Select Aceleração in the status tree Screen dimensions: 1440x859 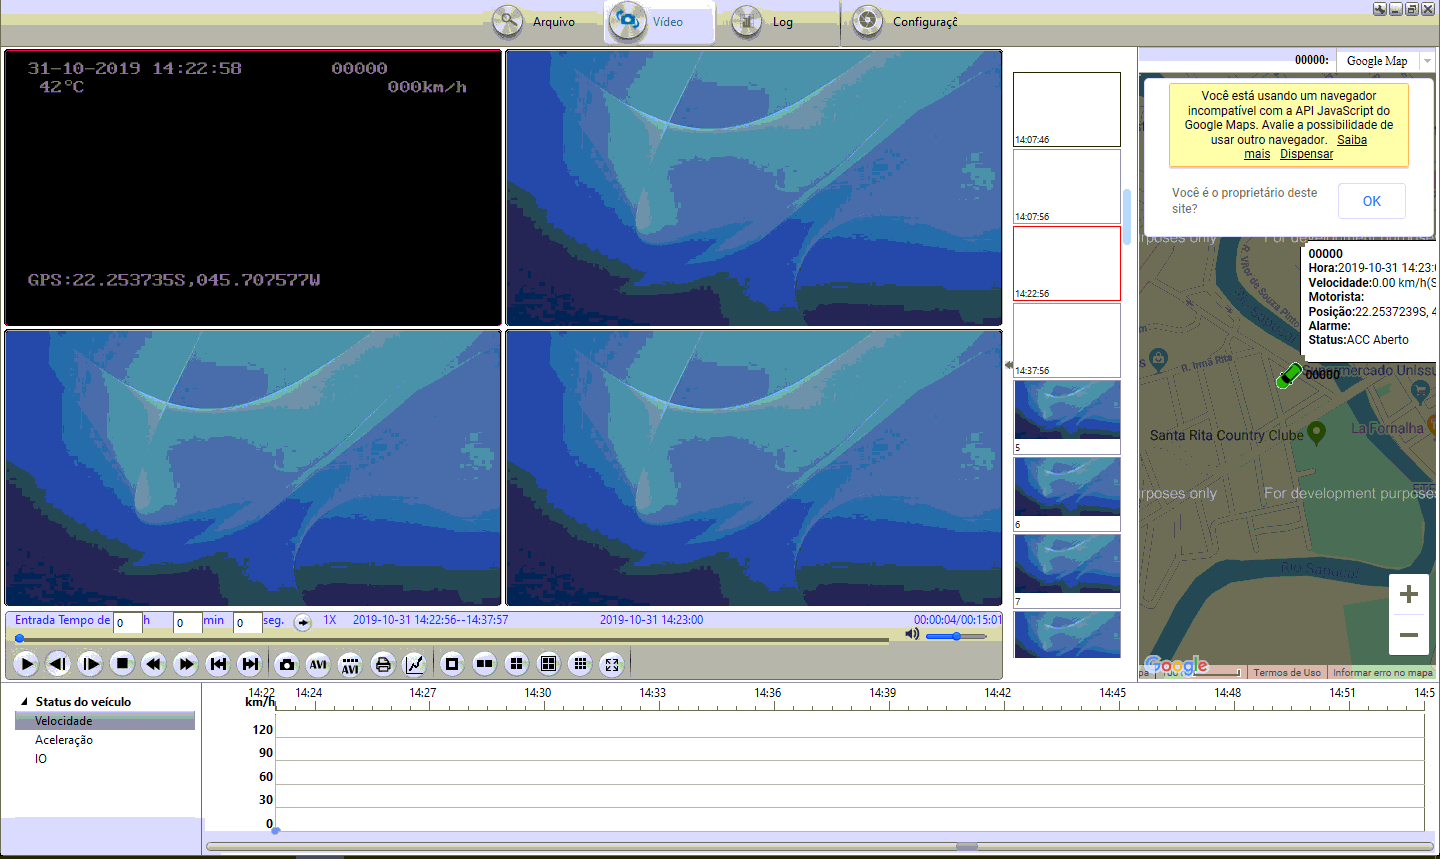point(64,740)
